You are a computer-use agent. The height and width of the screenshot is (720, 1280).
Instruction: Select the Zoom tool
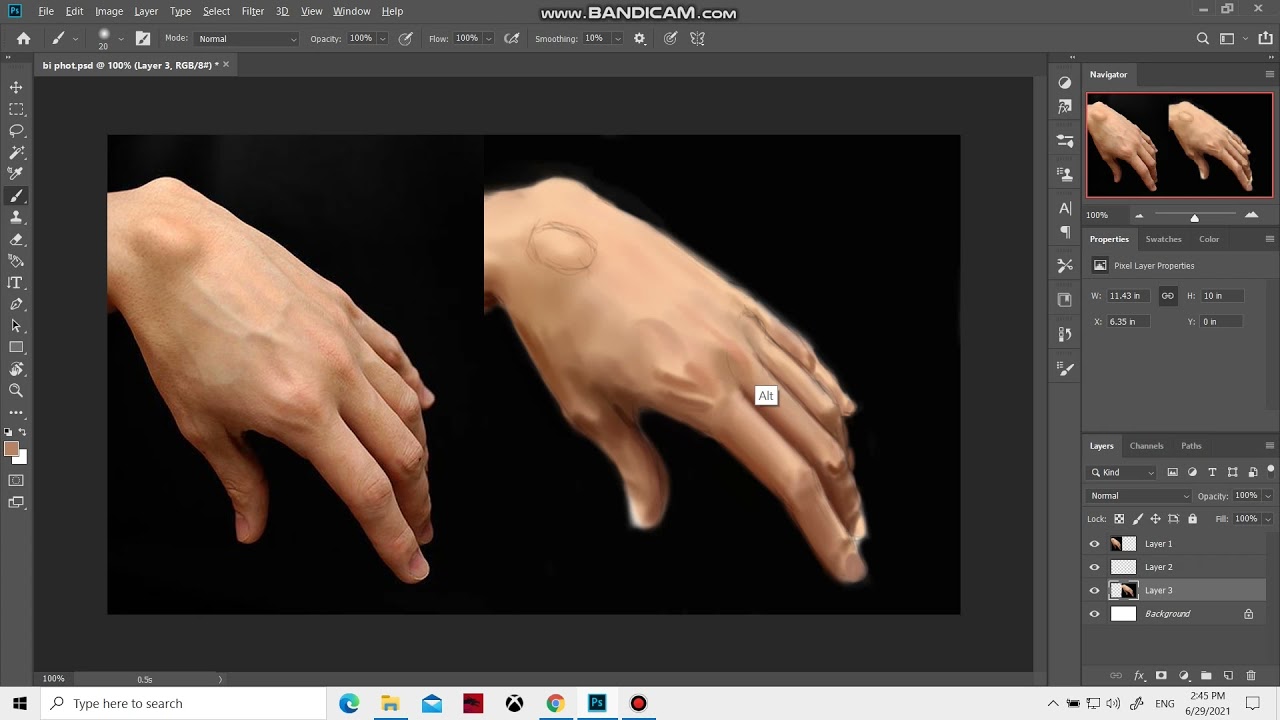point(16,391)
